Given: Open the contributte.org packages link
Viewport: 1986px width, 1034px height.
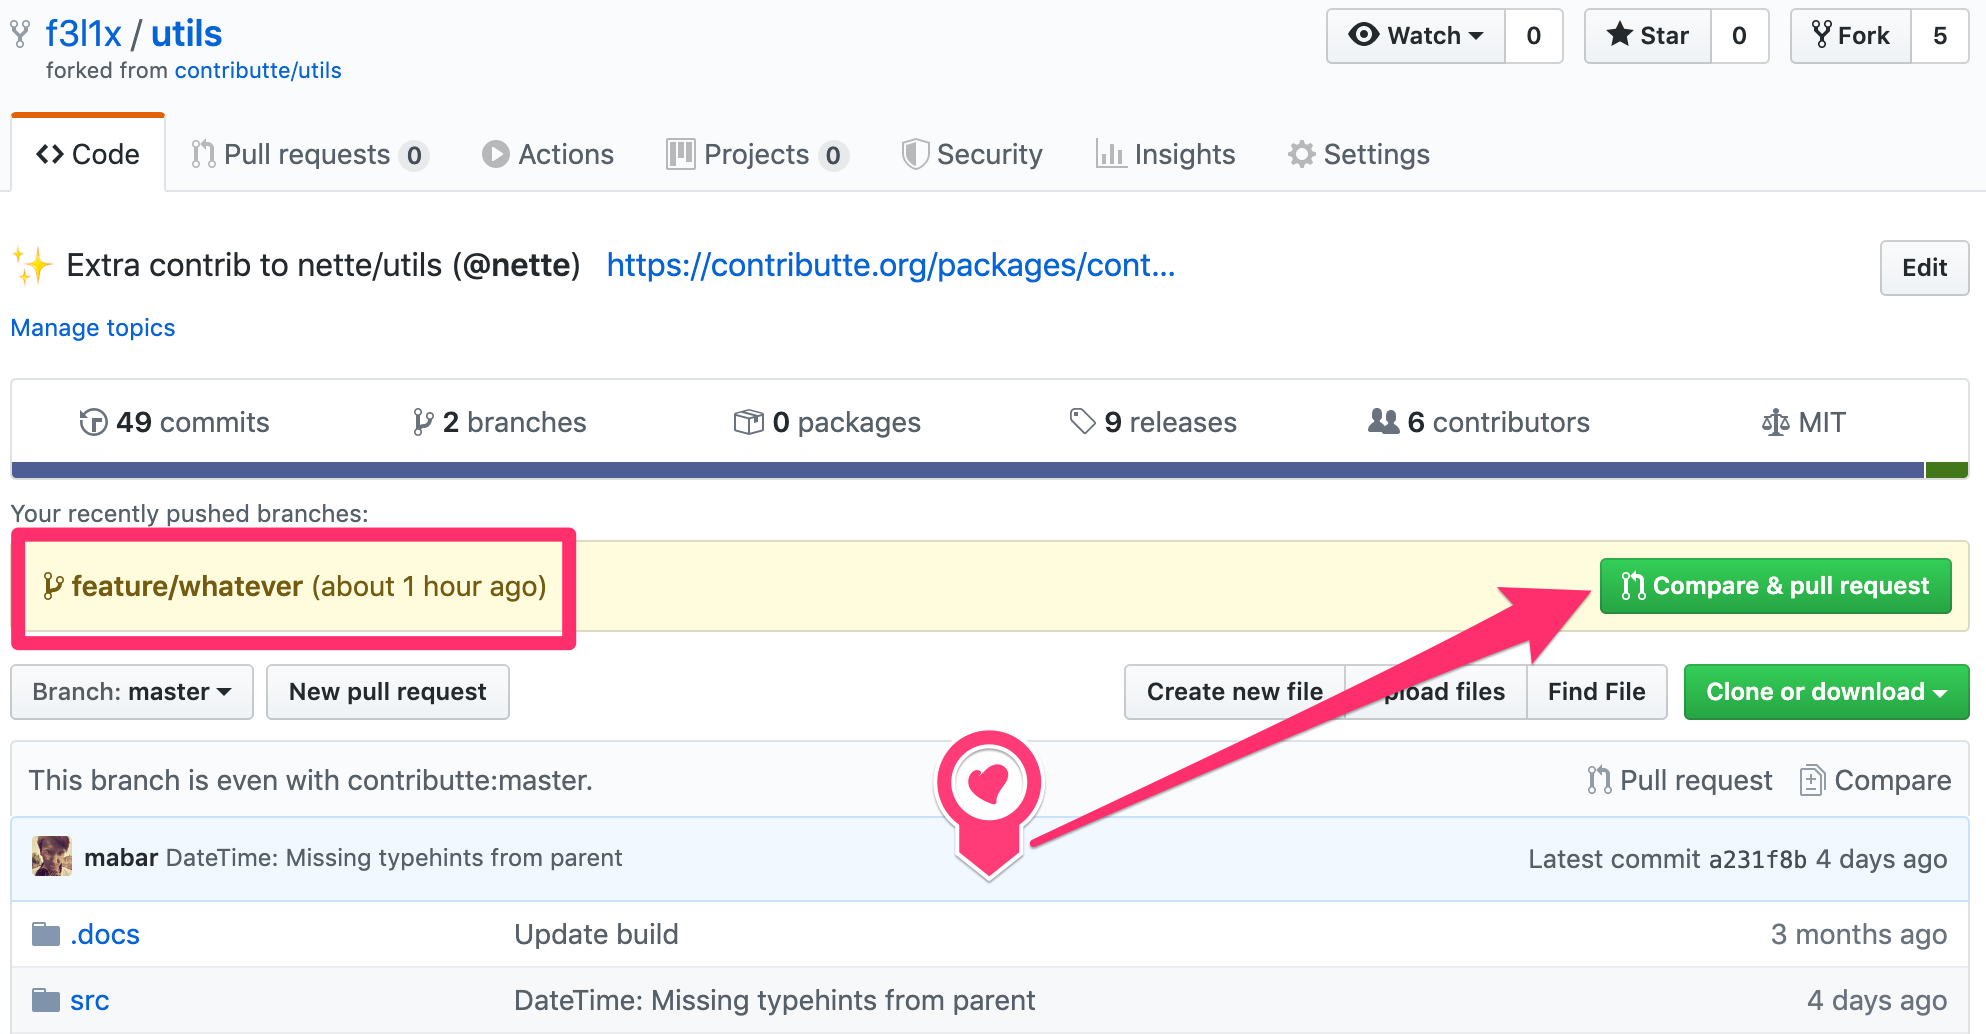Looking at the screenshot, I should (x=891, y=265).
